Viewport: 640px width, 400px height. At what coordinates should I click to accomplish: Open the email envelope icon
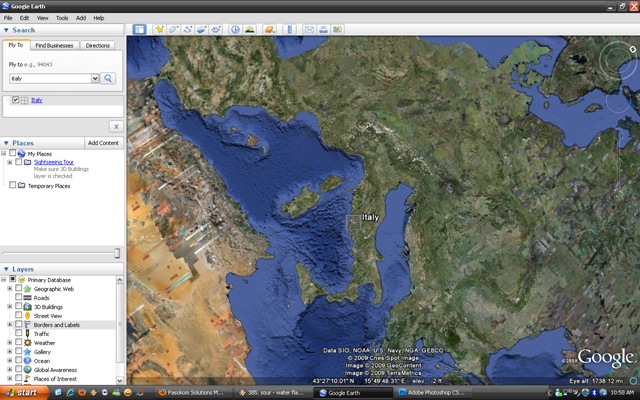click(309, 29)
